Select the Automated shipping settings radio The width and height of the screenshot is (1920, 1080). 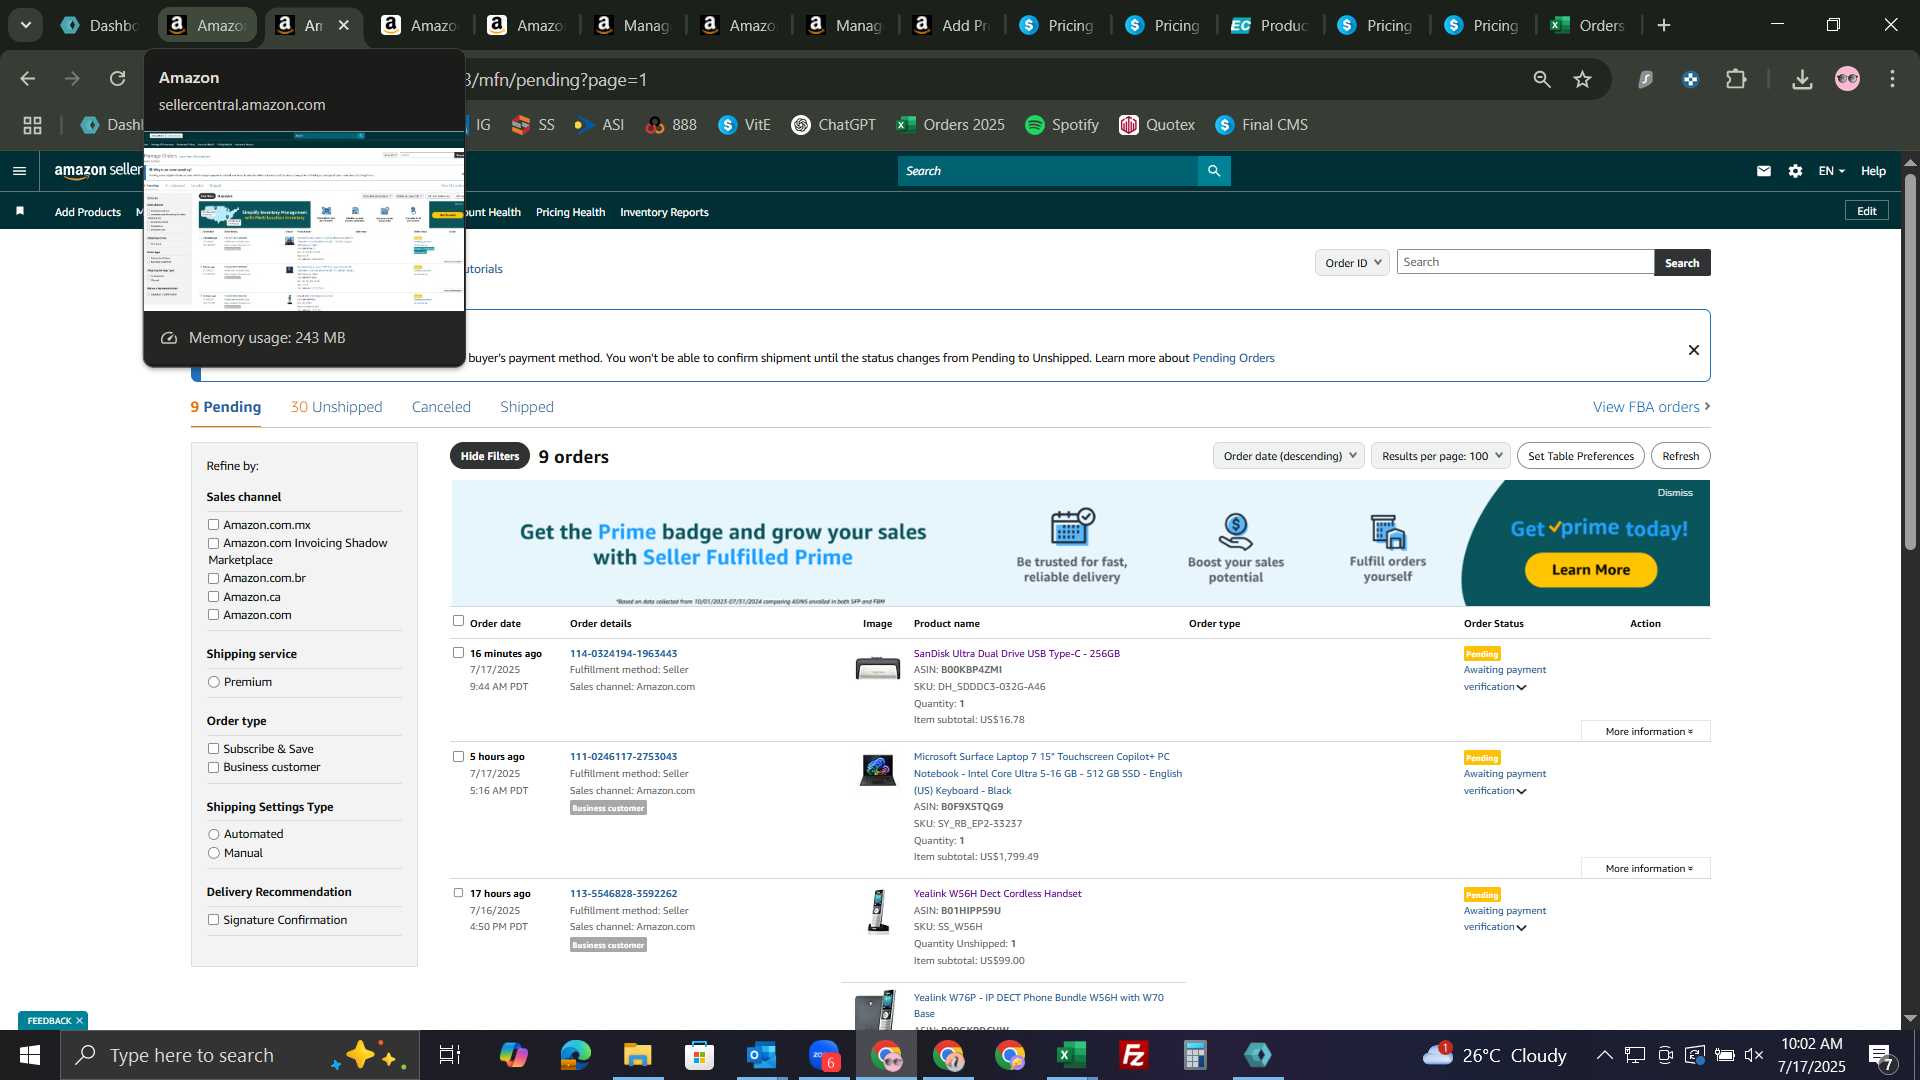[x=213, y=834]
